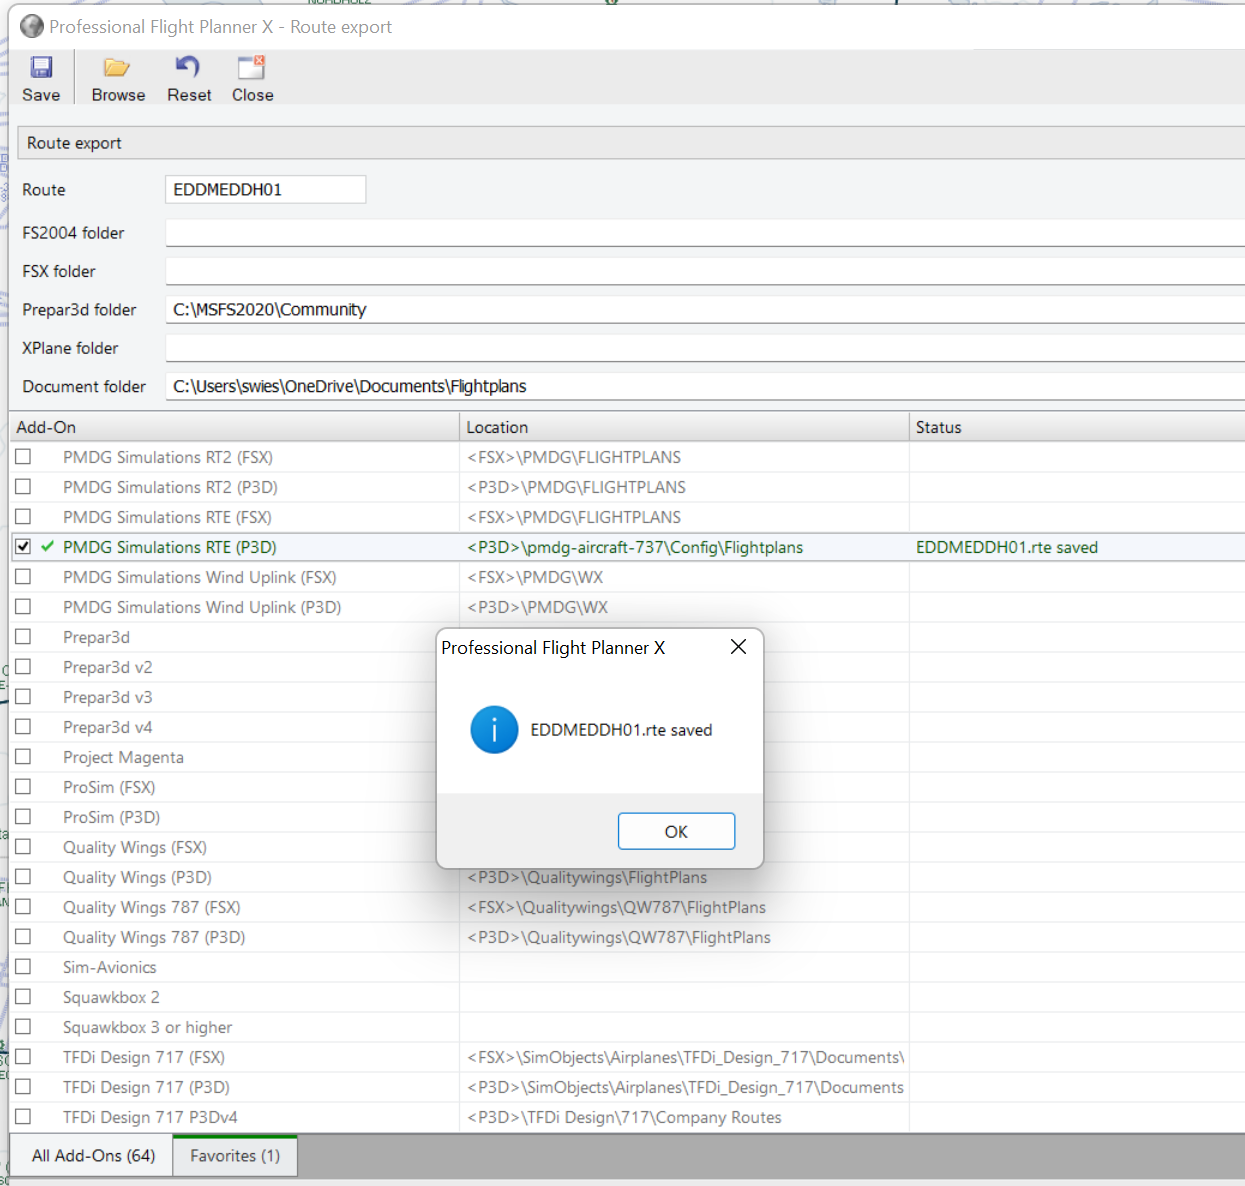Image resolution: width=1245 pixels, height=1186 pixels.
Task: Enable the ProSim (FSX) checkbox
Action: pos(23,787)
